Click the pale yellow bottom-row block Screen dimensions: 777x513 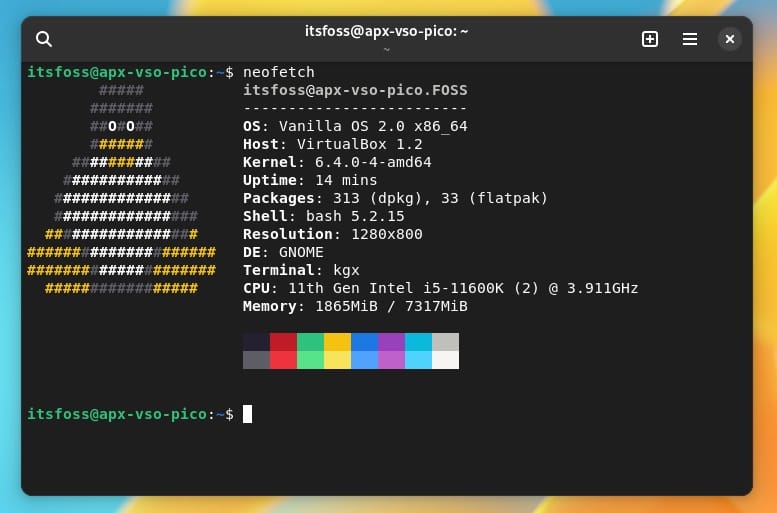[337, 360]
